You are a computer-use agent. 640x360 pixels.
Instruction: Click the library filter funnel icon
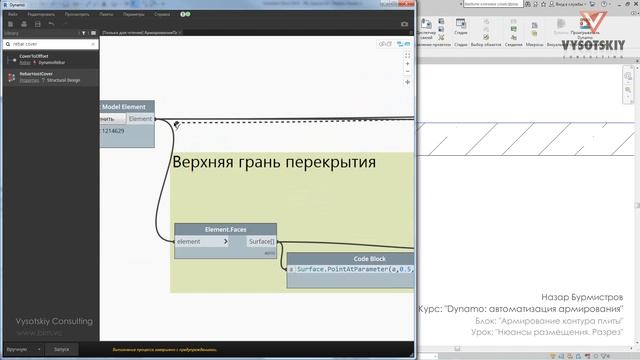coord(84,33)
